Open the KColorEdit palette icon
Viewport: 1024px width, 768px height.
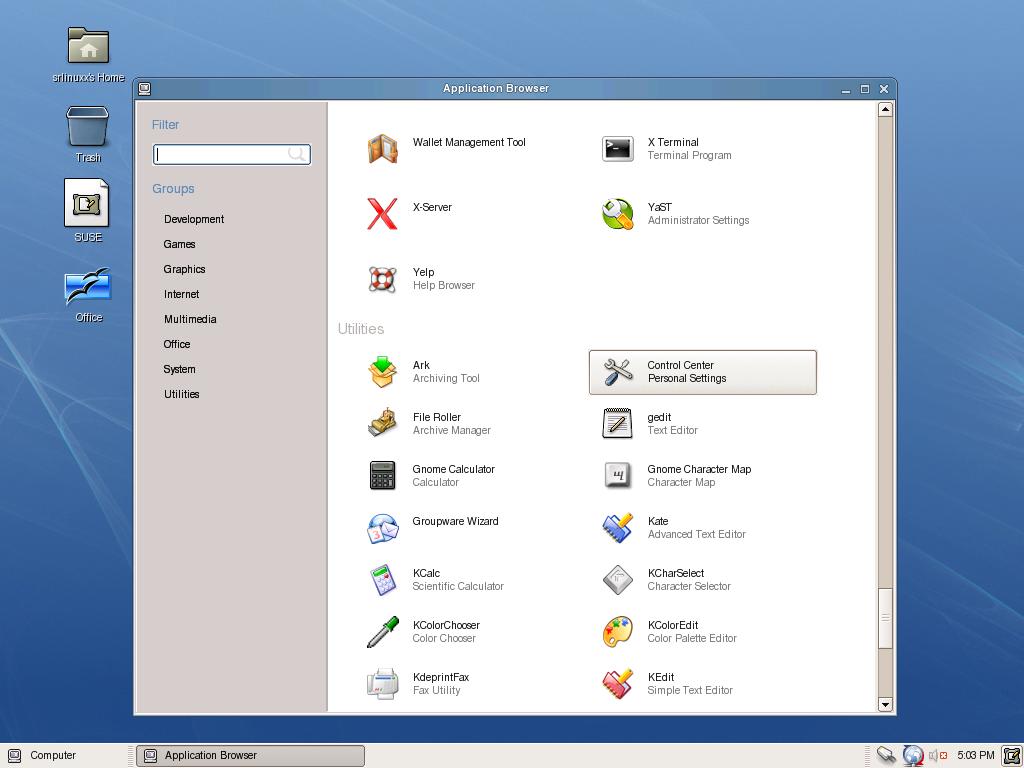617,632
